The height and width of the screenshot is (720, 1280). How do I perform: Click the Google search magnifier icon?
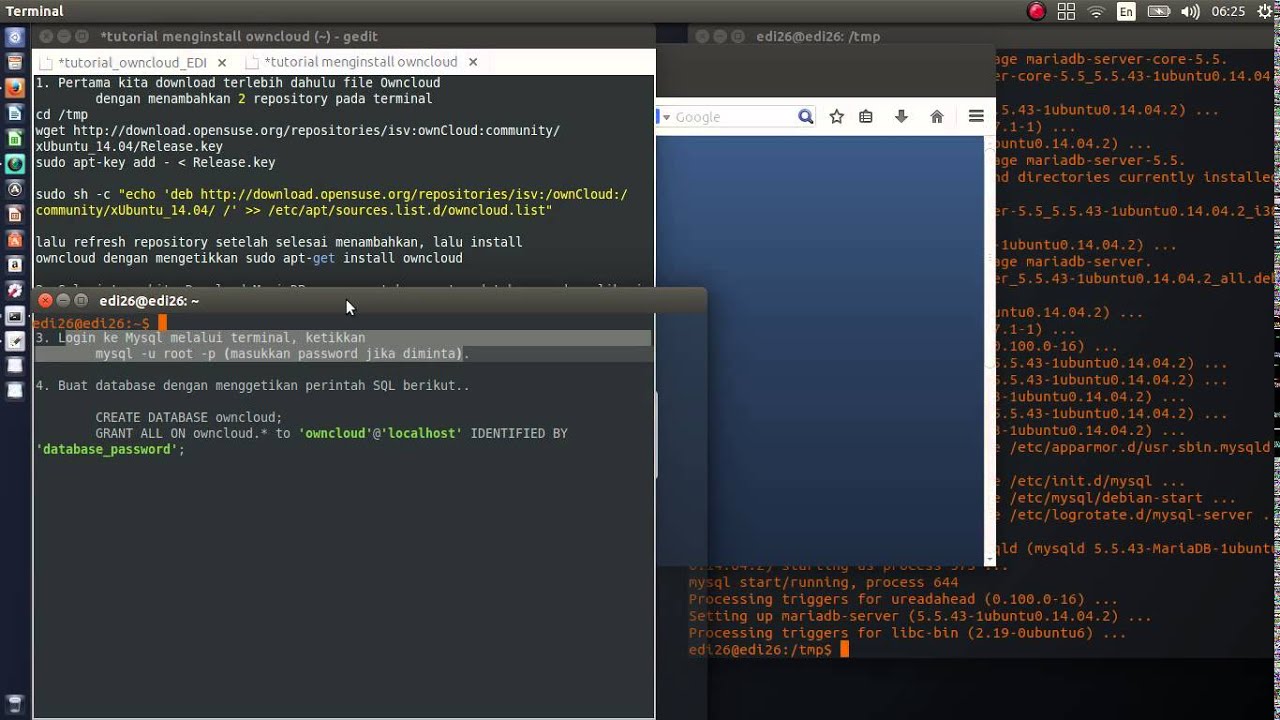805,117
